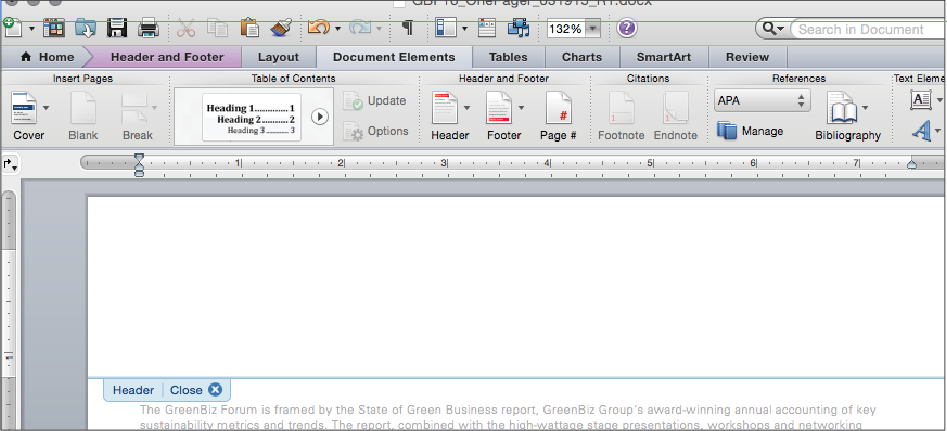Open the Table of Contents Options button

click(x=376, y=132)
